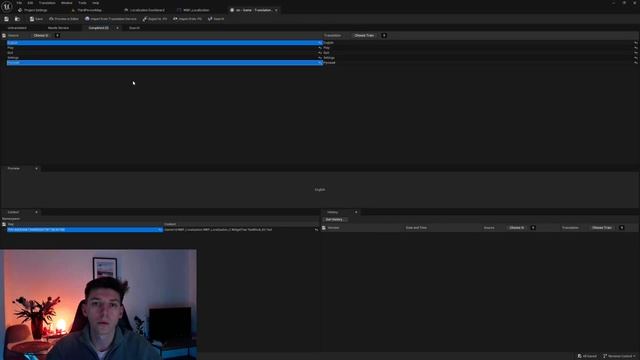Screen dimensions: 640x360
Task: Click reset arrow on English source row
Action: coord(320,43)
